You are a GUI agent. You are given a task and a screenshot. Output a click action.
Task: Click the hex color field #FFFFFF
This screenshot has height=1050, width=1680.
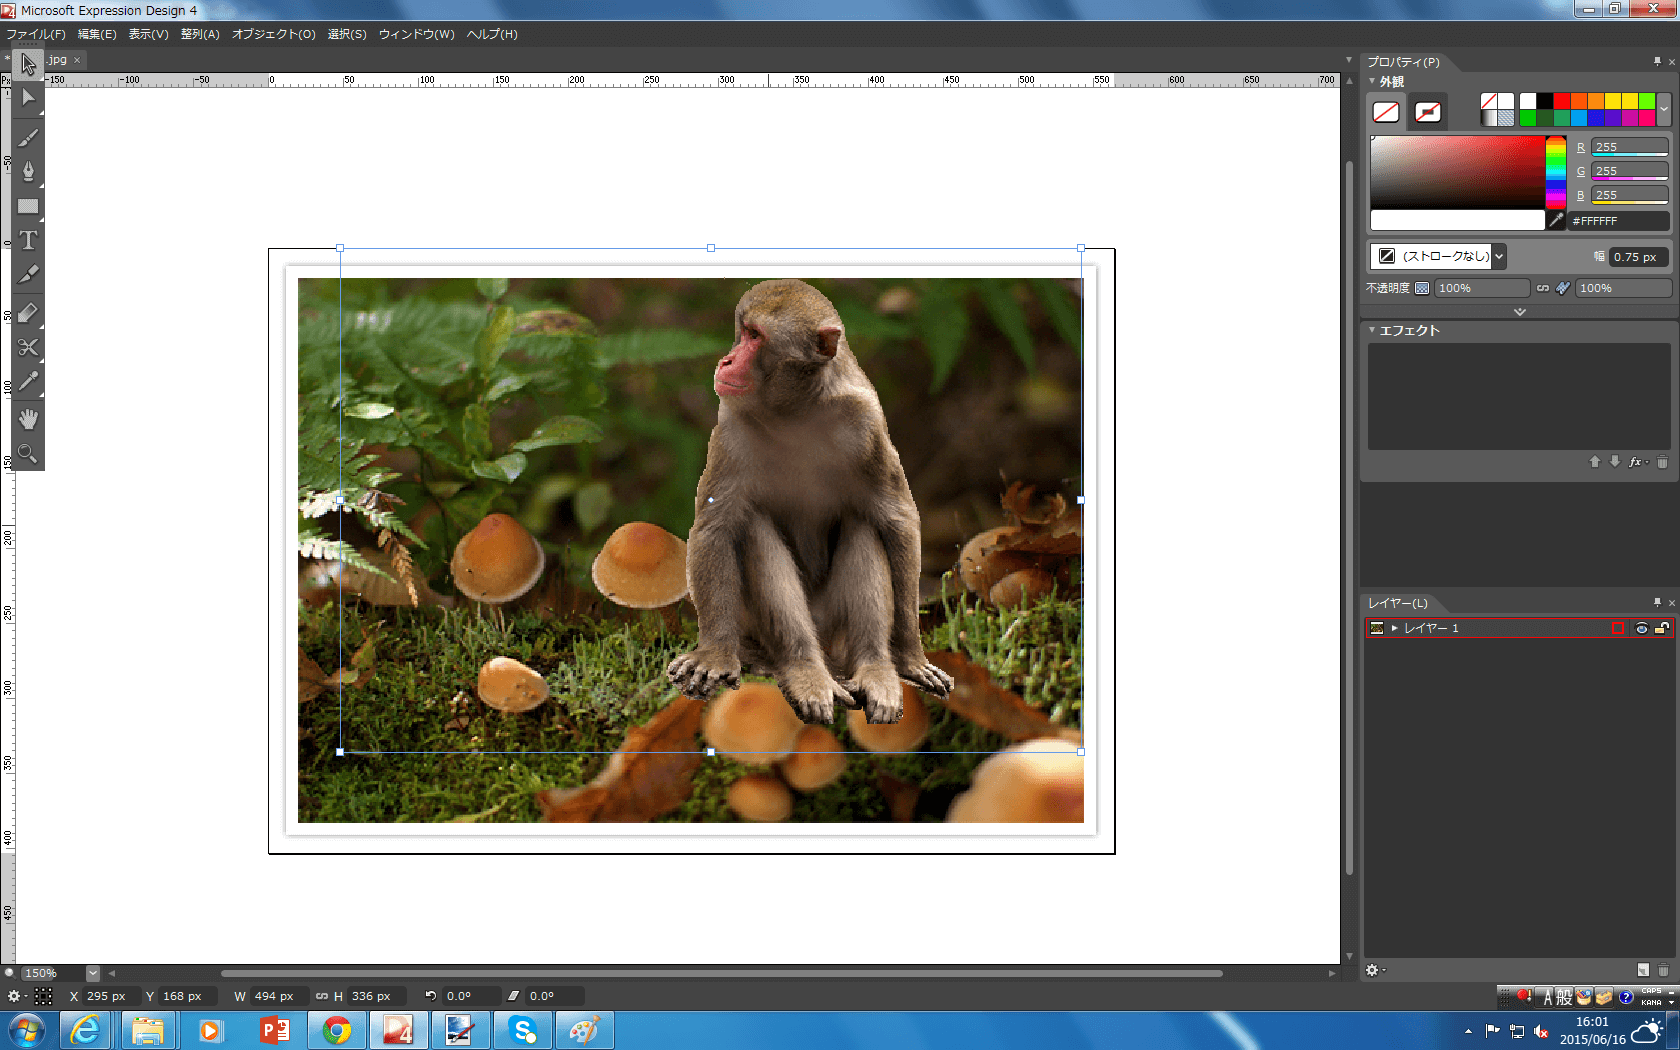pos(1617,221)
